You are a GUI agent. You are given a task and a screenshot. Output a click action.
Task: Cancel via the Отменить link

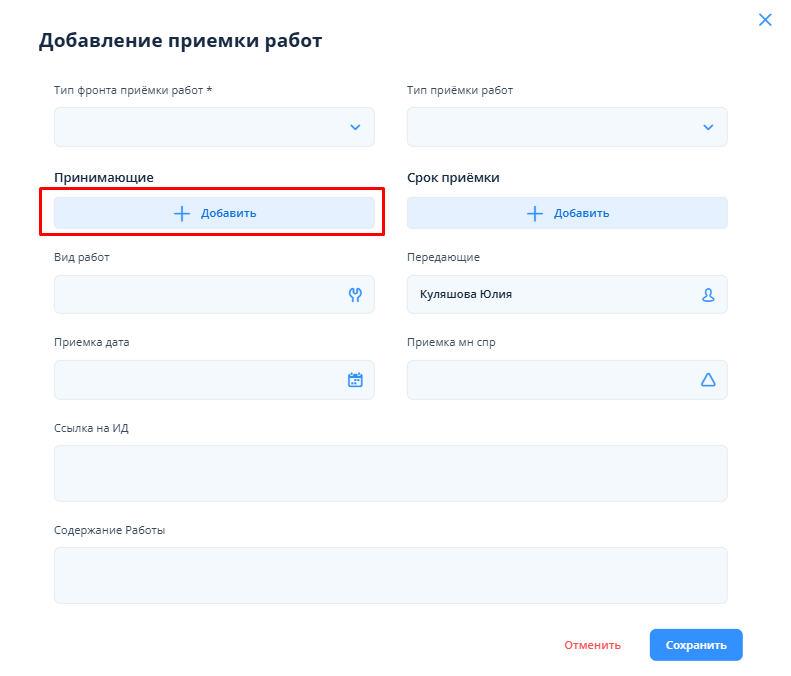coord(592,645)
